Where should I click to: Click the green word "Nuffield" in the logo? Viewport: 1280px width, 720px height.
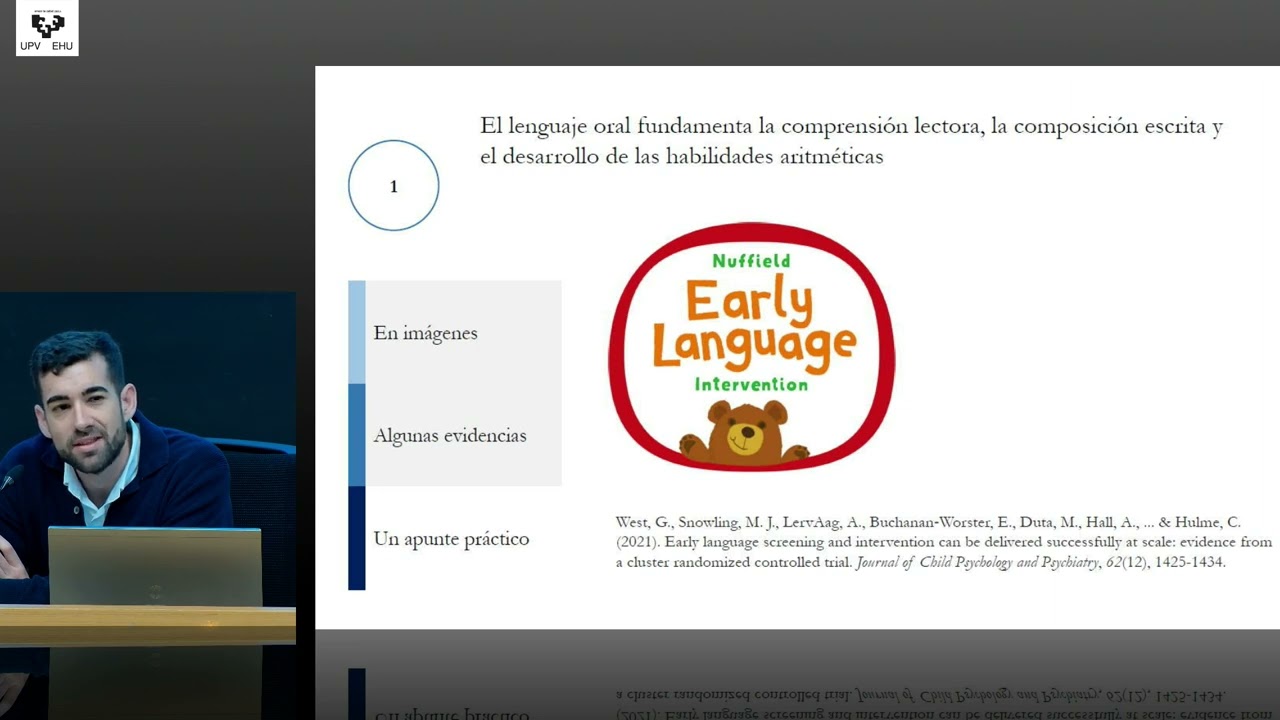751,261
